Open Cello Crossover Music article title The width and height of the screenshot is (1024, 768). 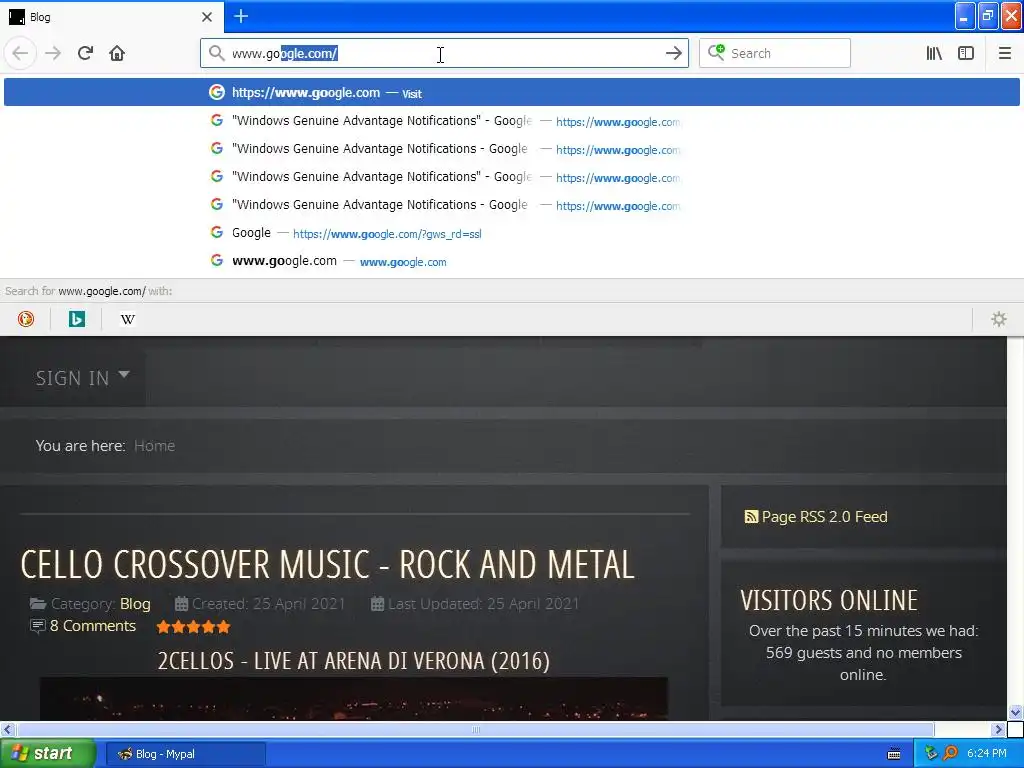[x=327, y=564]
